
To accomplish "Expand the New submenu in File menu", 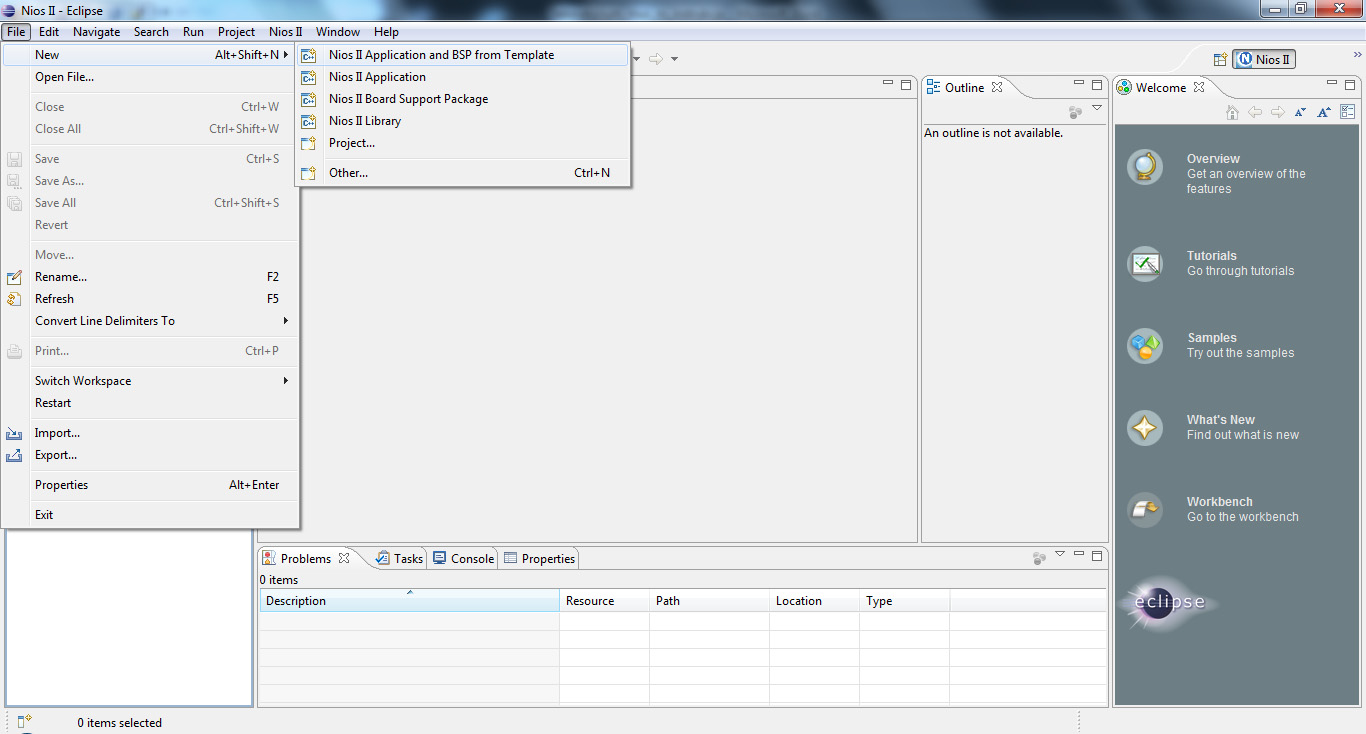I will pyautogui.click(x=151, y=55).
